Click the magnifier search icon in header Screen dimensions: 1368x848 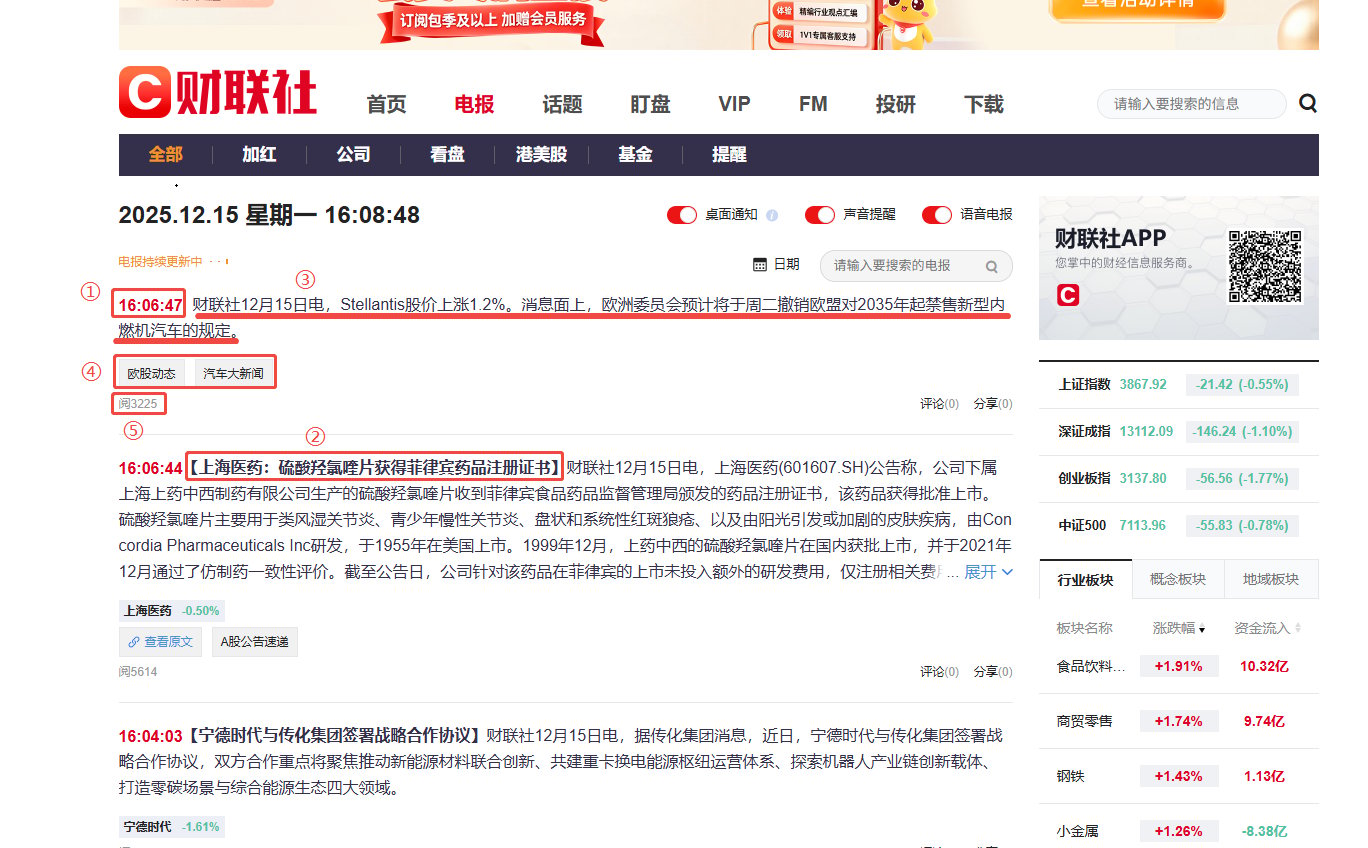1308,103
